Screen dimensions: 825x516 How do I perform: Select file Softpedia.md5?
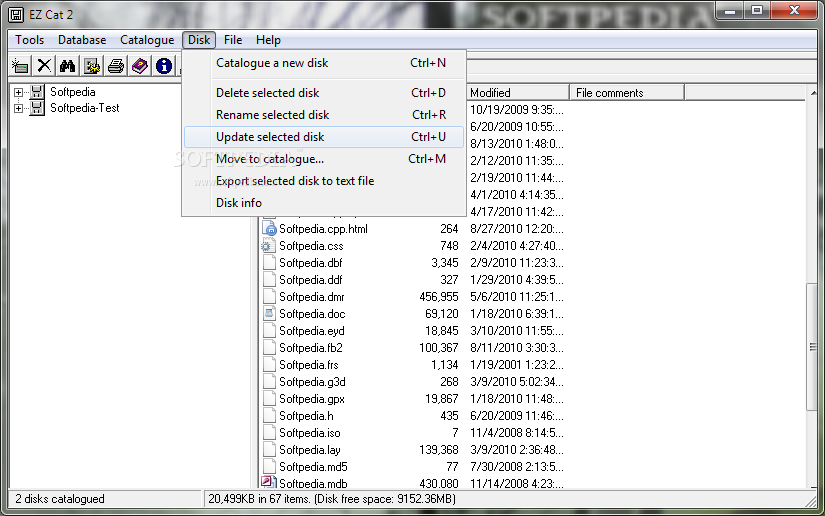313,467
